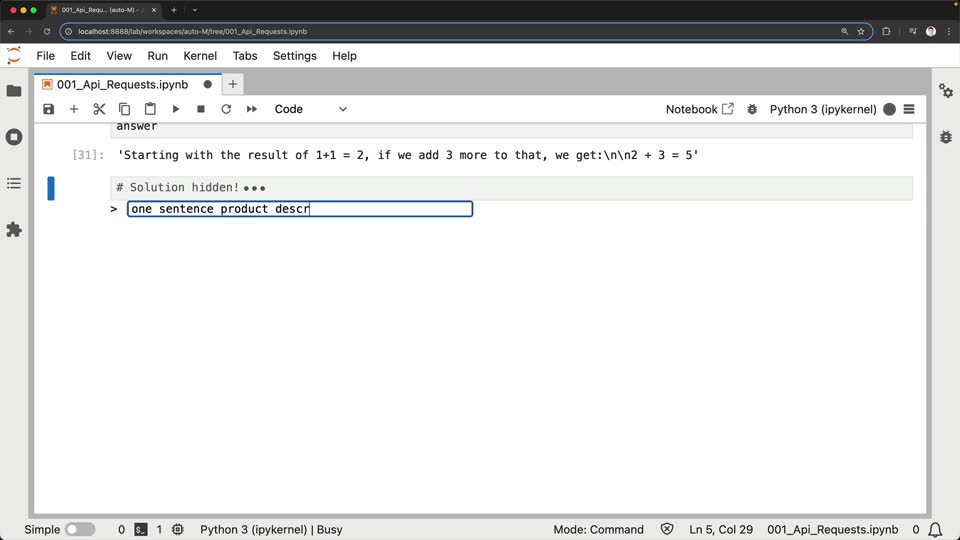Open the View menu

(x=119, y=56)
